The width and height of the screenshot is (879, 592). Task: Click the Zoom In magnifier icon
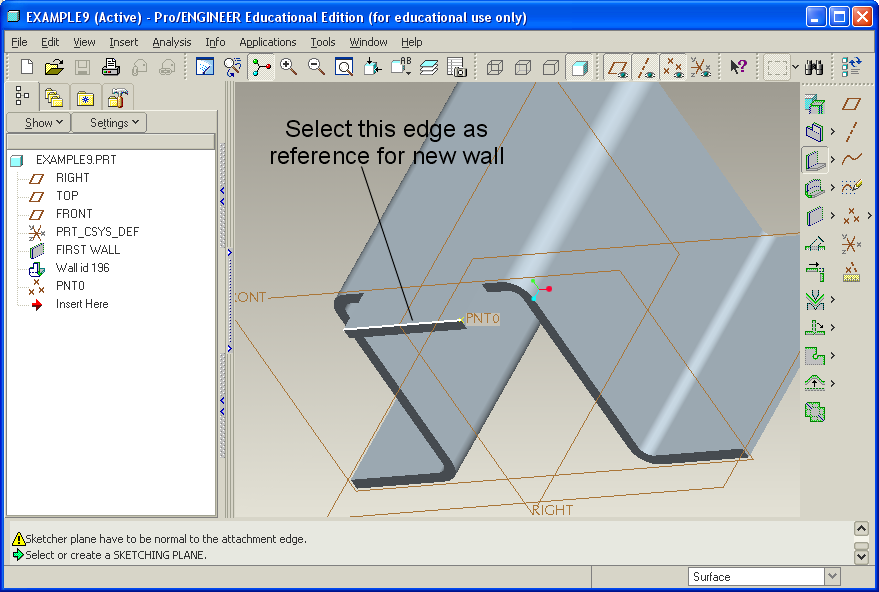289,67
